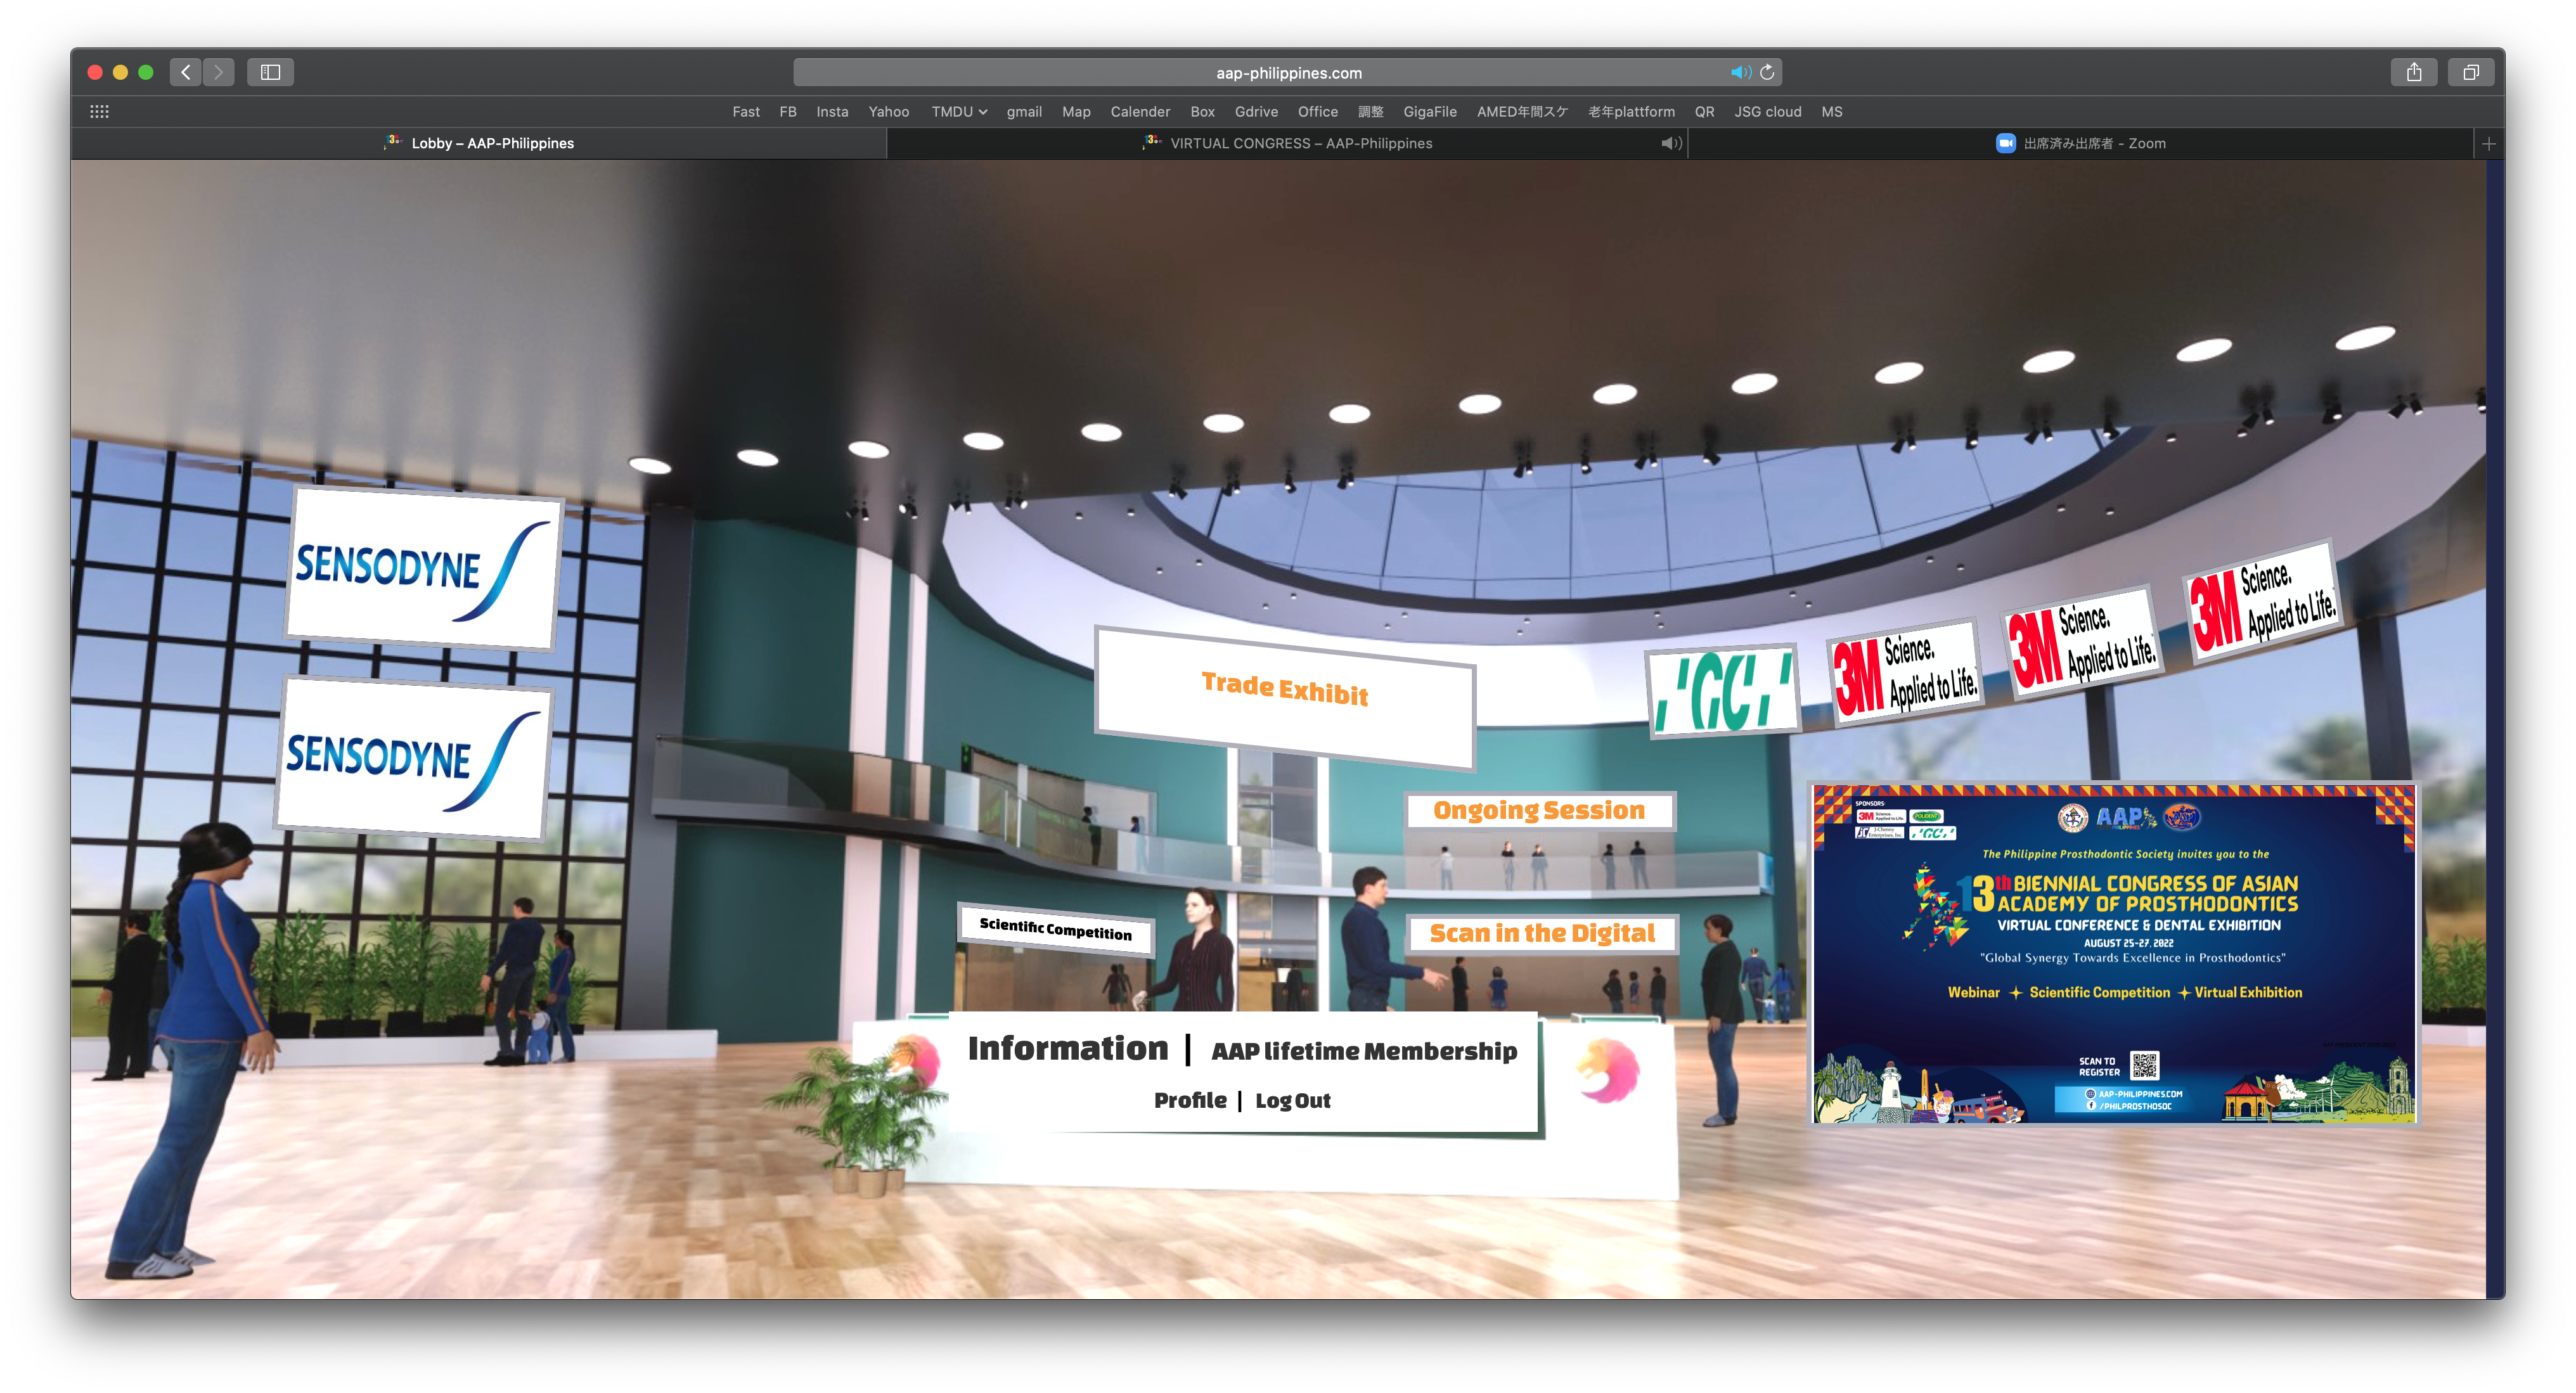Open the 調整 bookmark
The height and width of the screenshot is (1393, 2576).
click(x=1371, y=112)
